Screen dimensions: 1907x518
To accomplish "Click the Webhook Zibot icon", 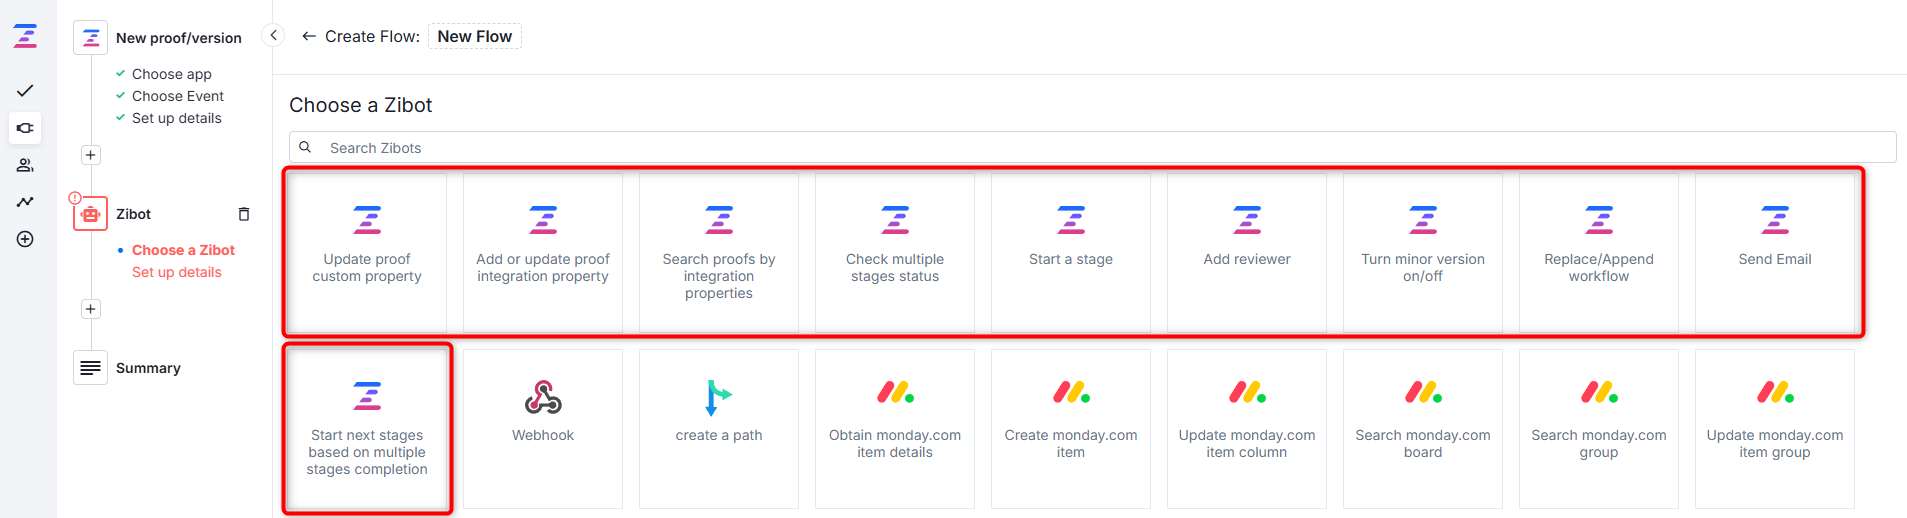I will (x=543, y=397).
